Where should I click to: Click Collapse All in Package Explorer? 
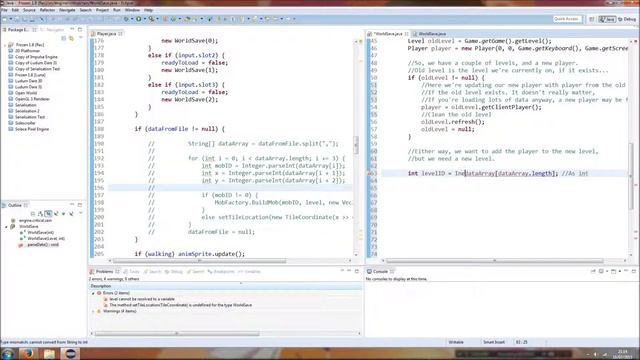pyautogui.click(x=64, y=38)
